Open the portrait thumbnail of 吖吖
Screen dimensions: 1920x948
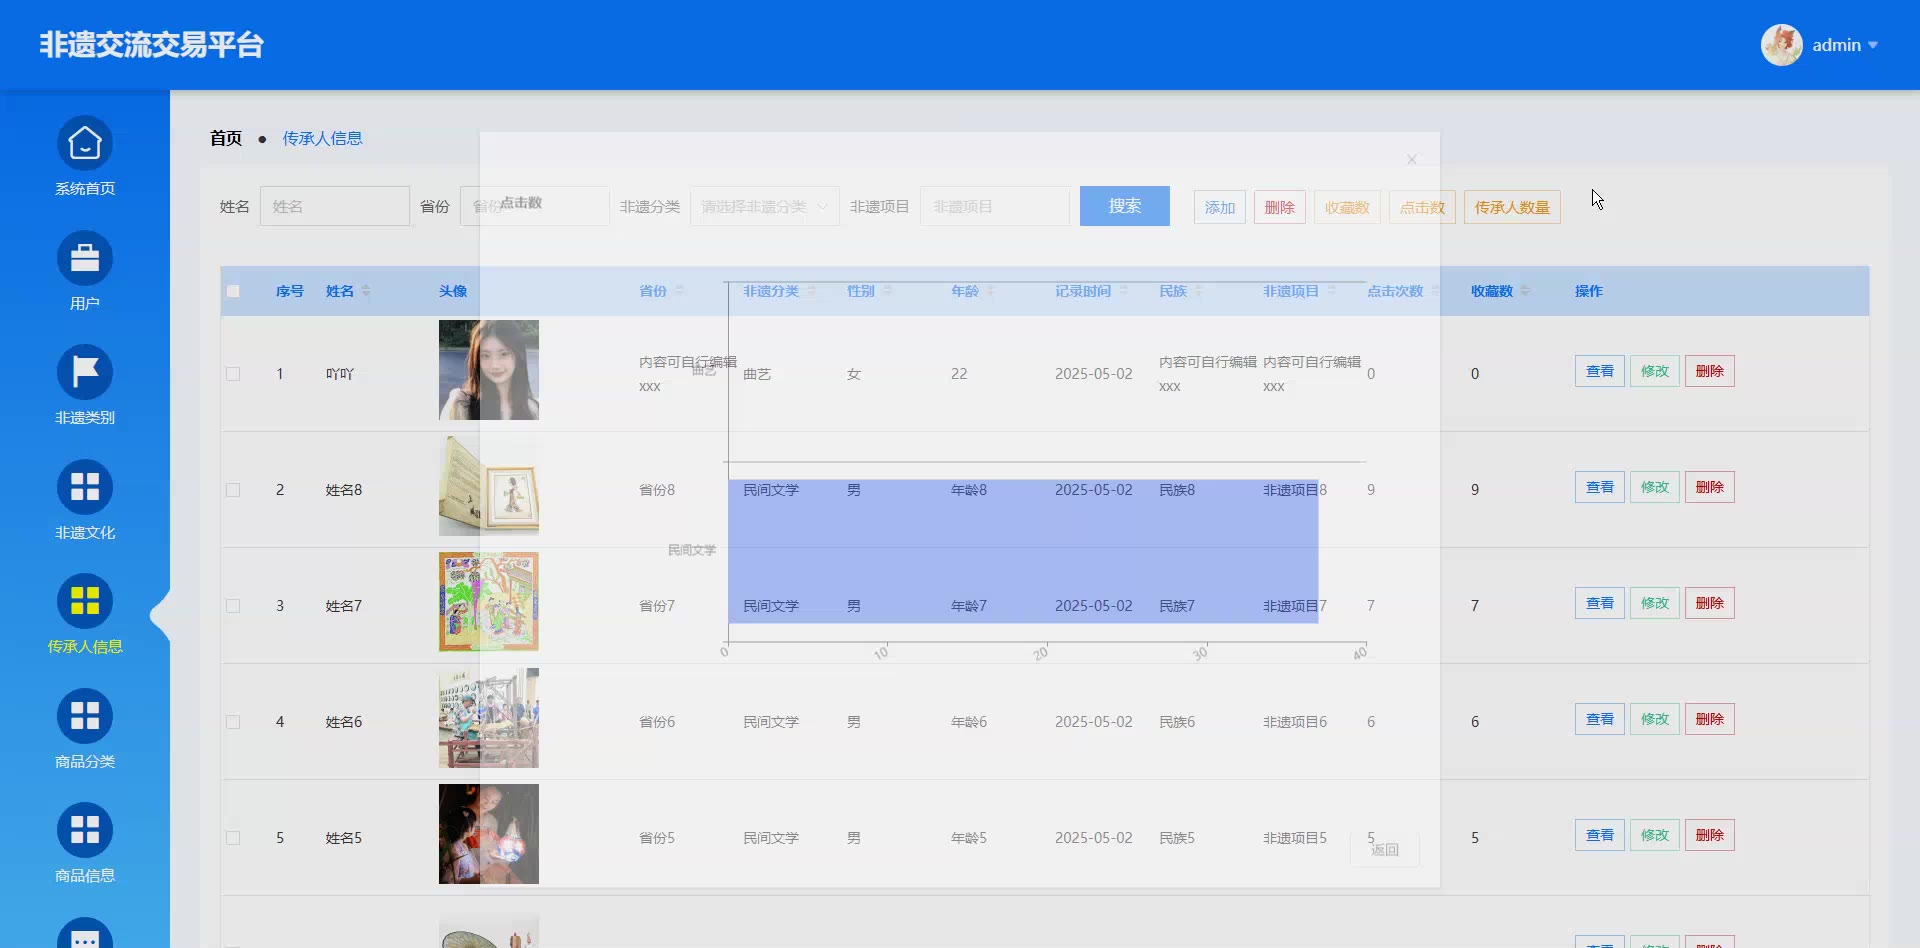click(x=488, y=370)
